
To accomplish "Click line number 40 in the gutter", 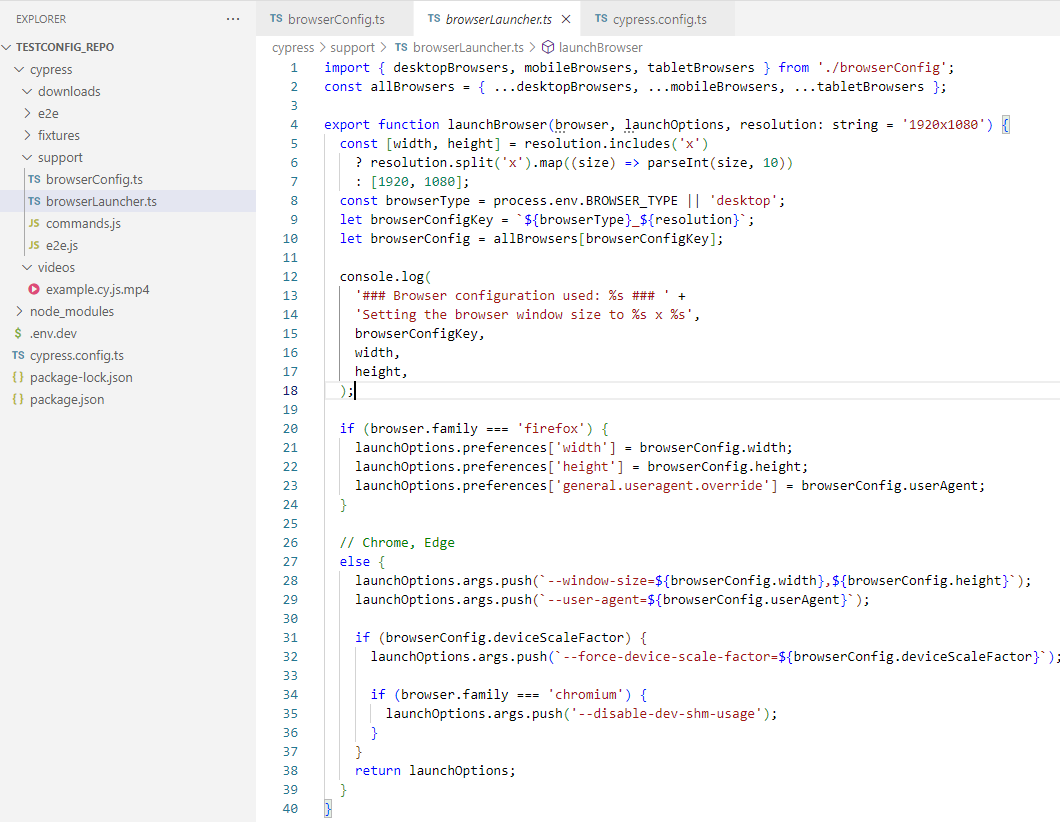I will click(290, 808).
